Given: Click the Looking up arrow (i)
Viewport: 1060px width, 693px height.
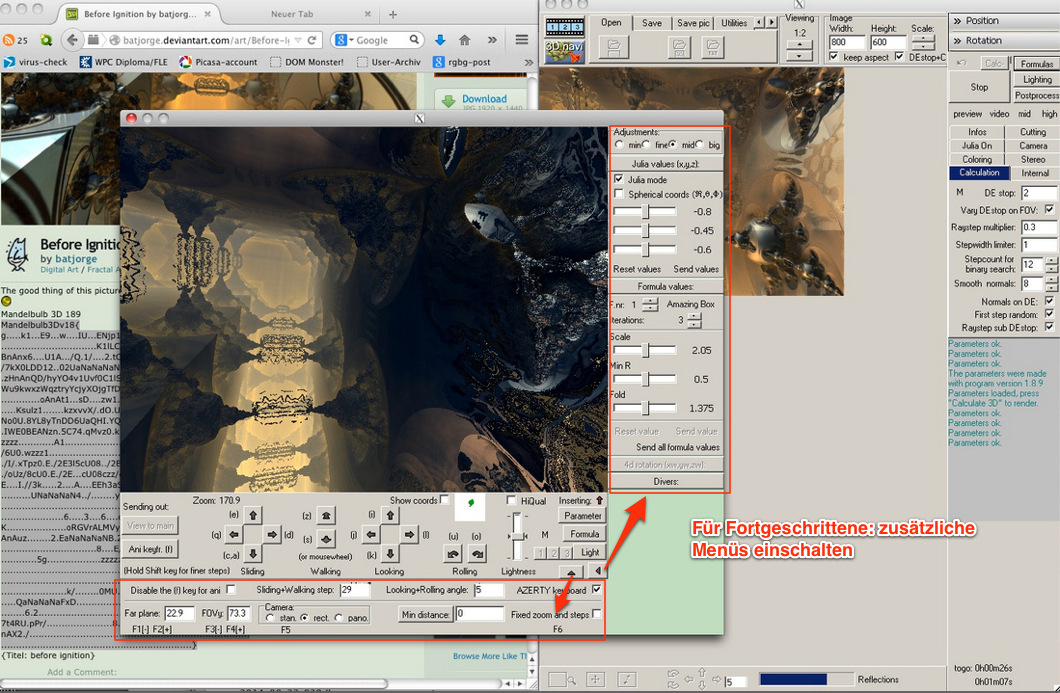Looking at the screenshot, I should pyautogui.click(x=390, y=515).
